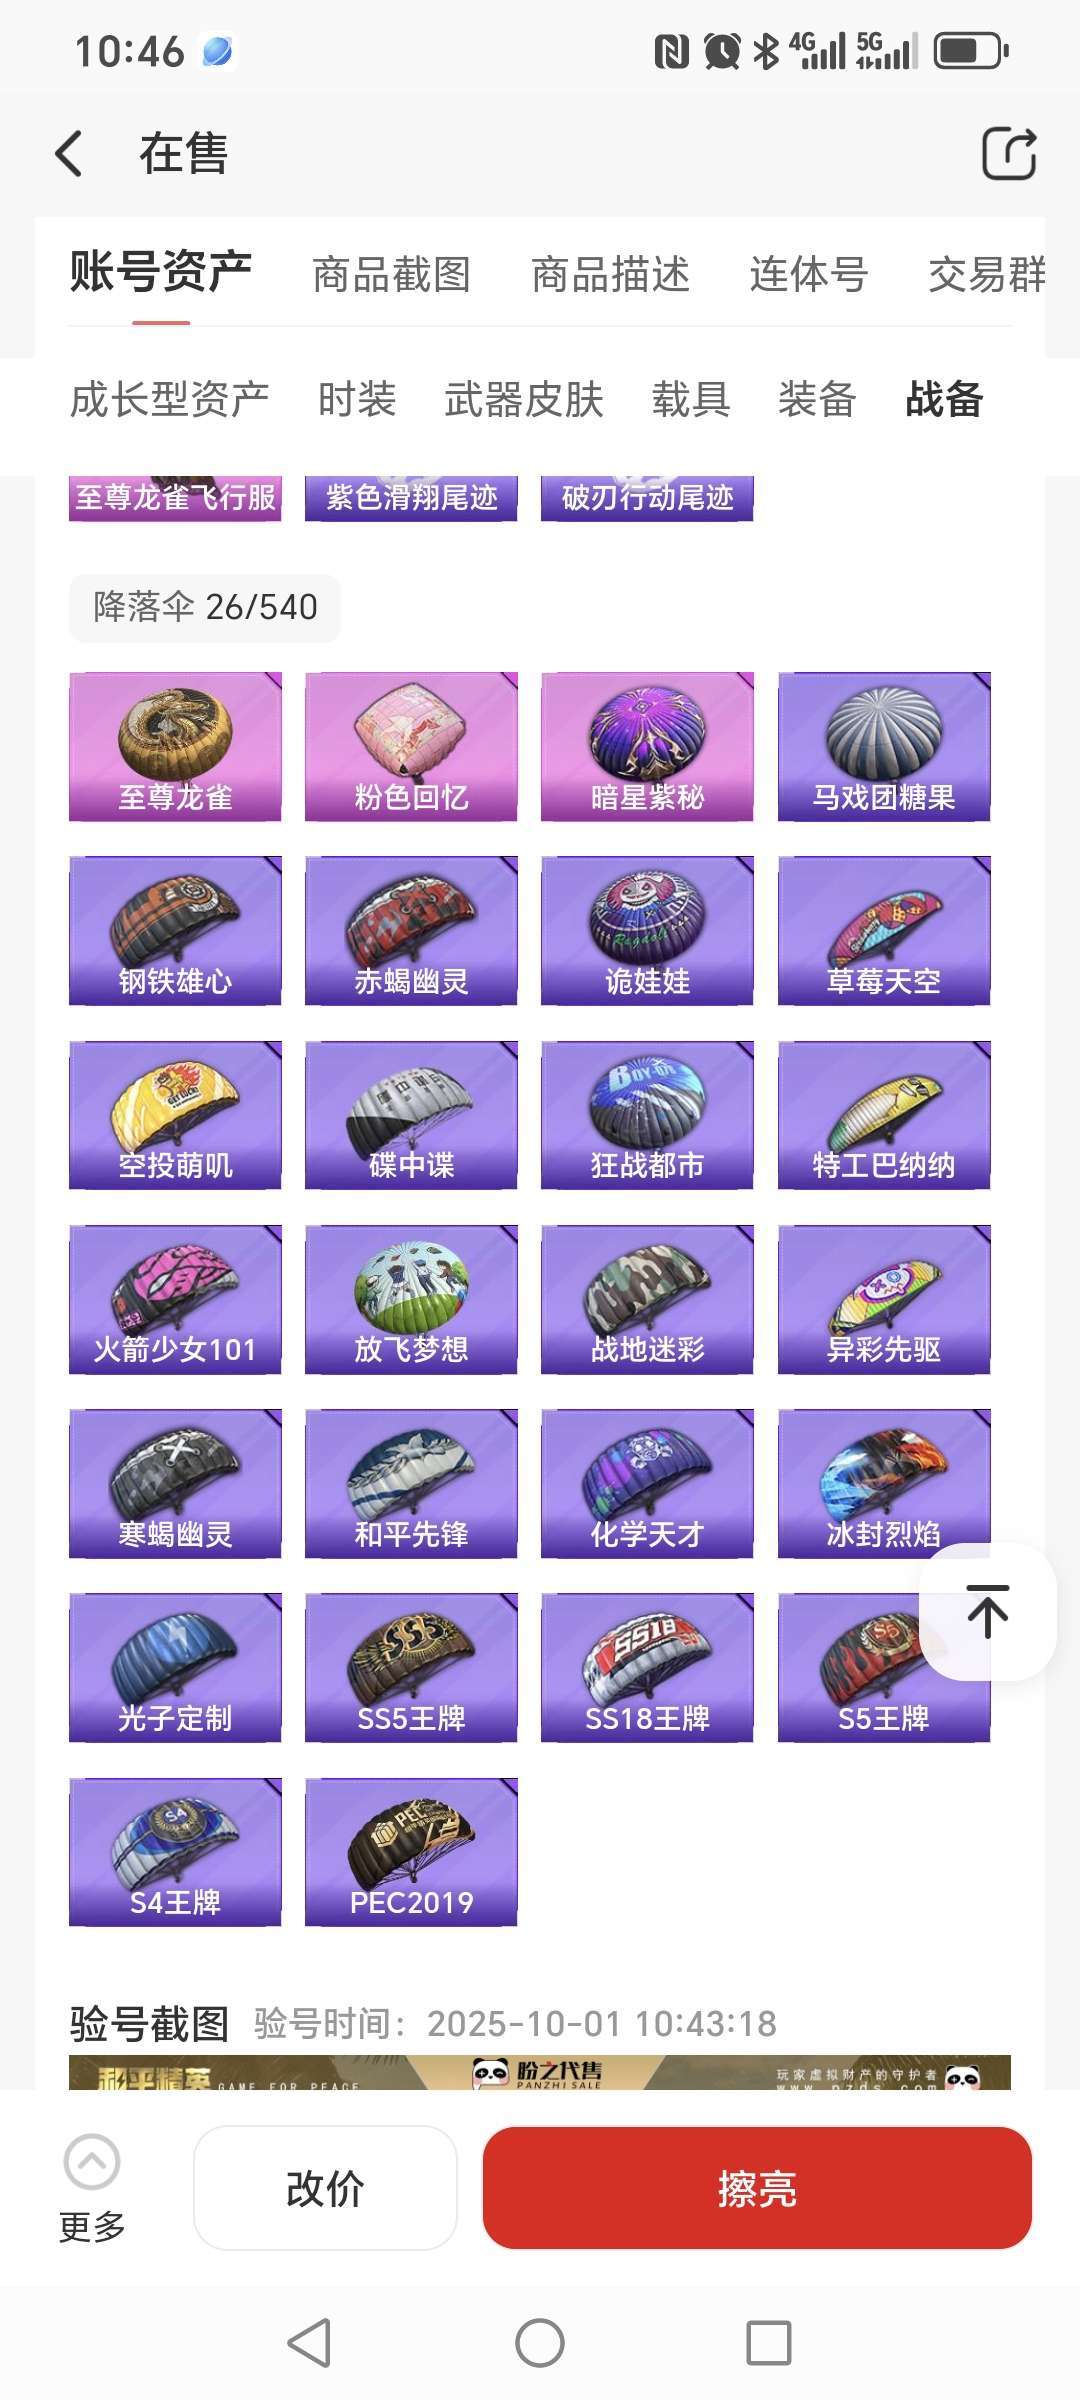Image resolution: width=1080 pixels, height=2400 pixels.
Task: Tap the back arrow icon
Action: click(x=69, y=154)
